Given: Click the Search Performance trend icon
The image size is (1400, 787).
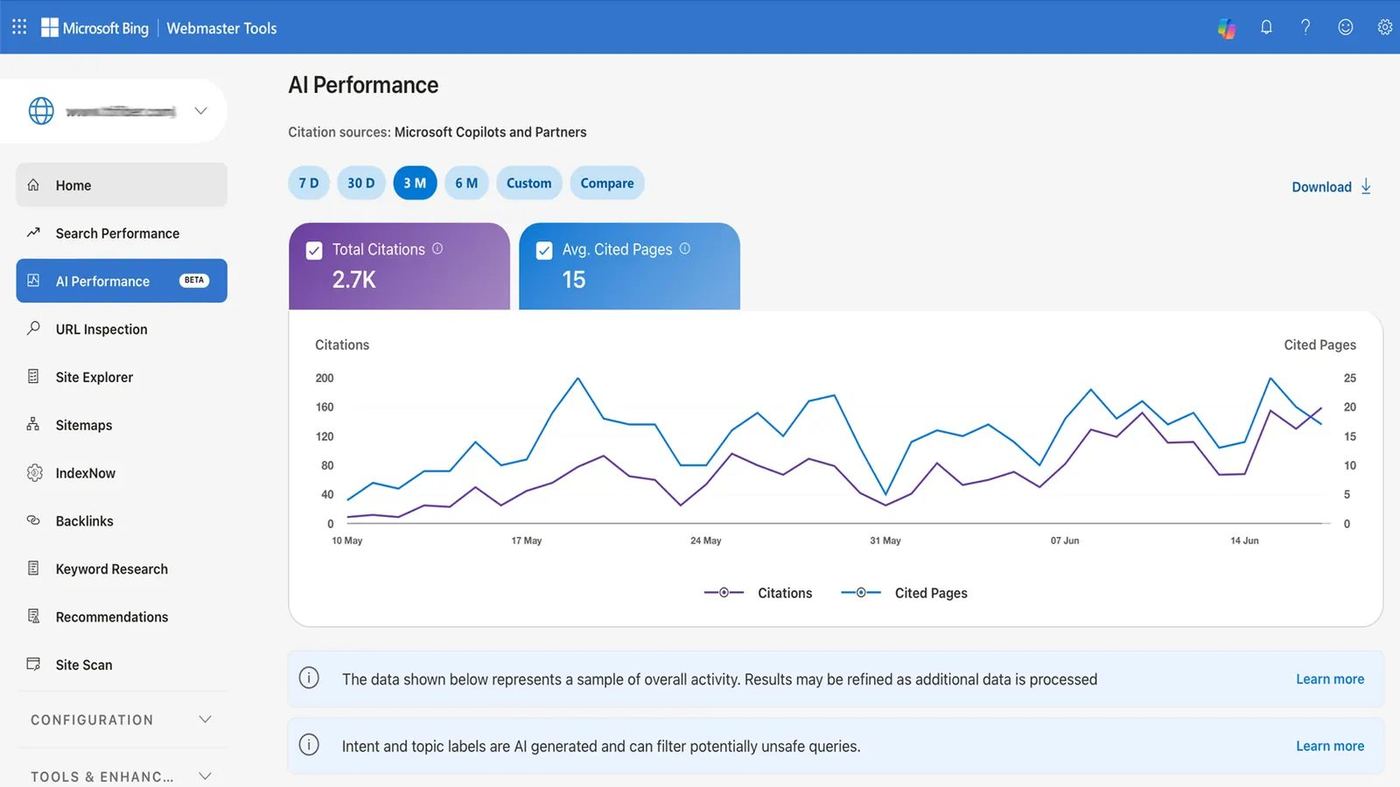Looking at the screenshot, I should pos(33,233).
